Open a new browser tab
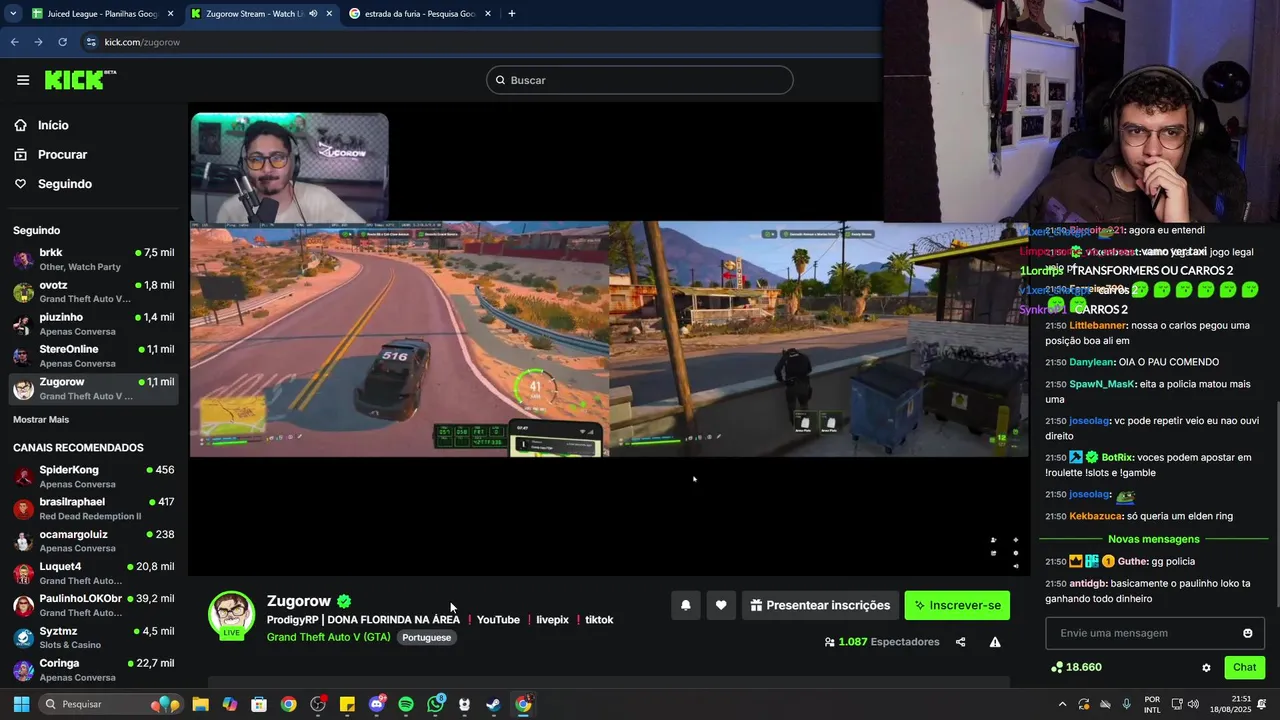The width and height of the screenshot is (1280, 720). (x=512, y=14)
